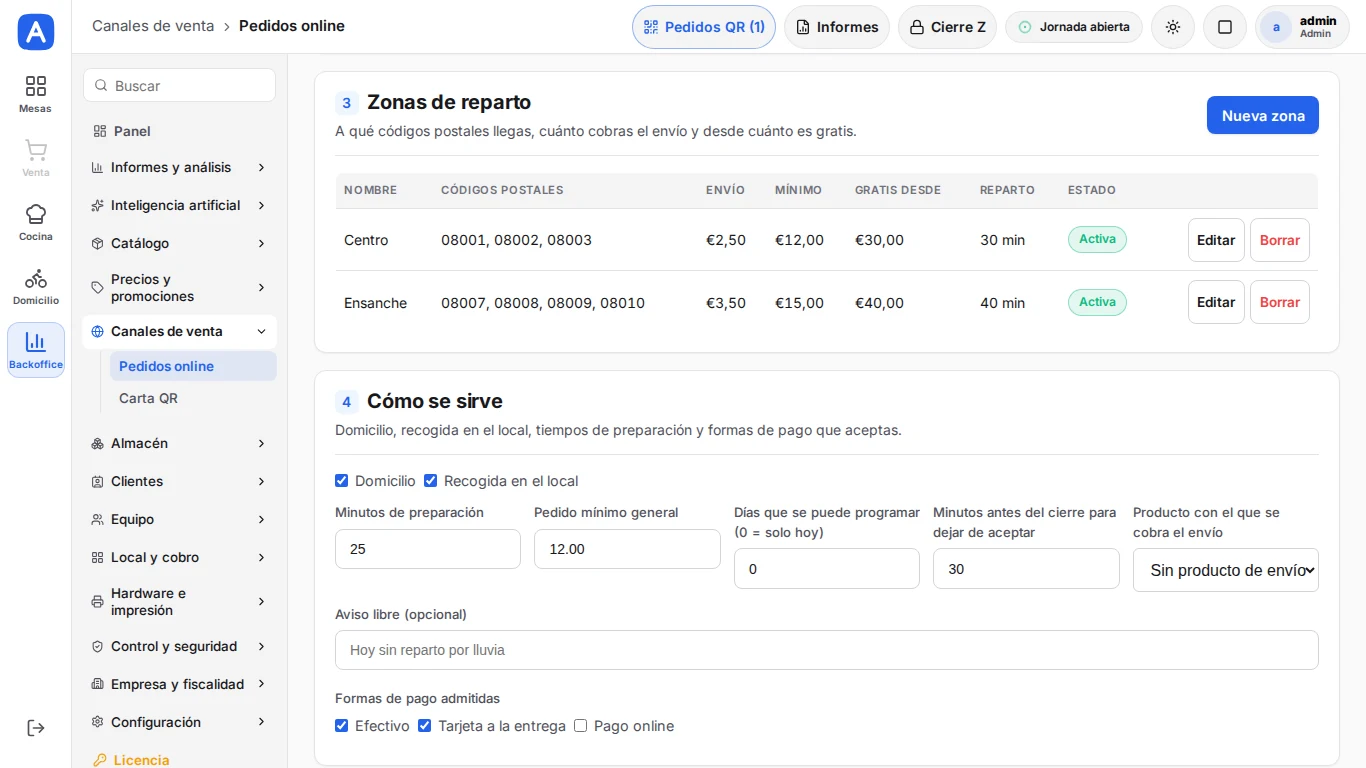
Task: Edit the Centro delivery zone
Action: point(1216,240)
